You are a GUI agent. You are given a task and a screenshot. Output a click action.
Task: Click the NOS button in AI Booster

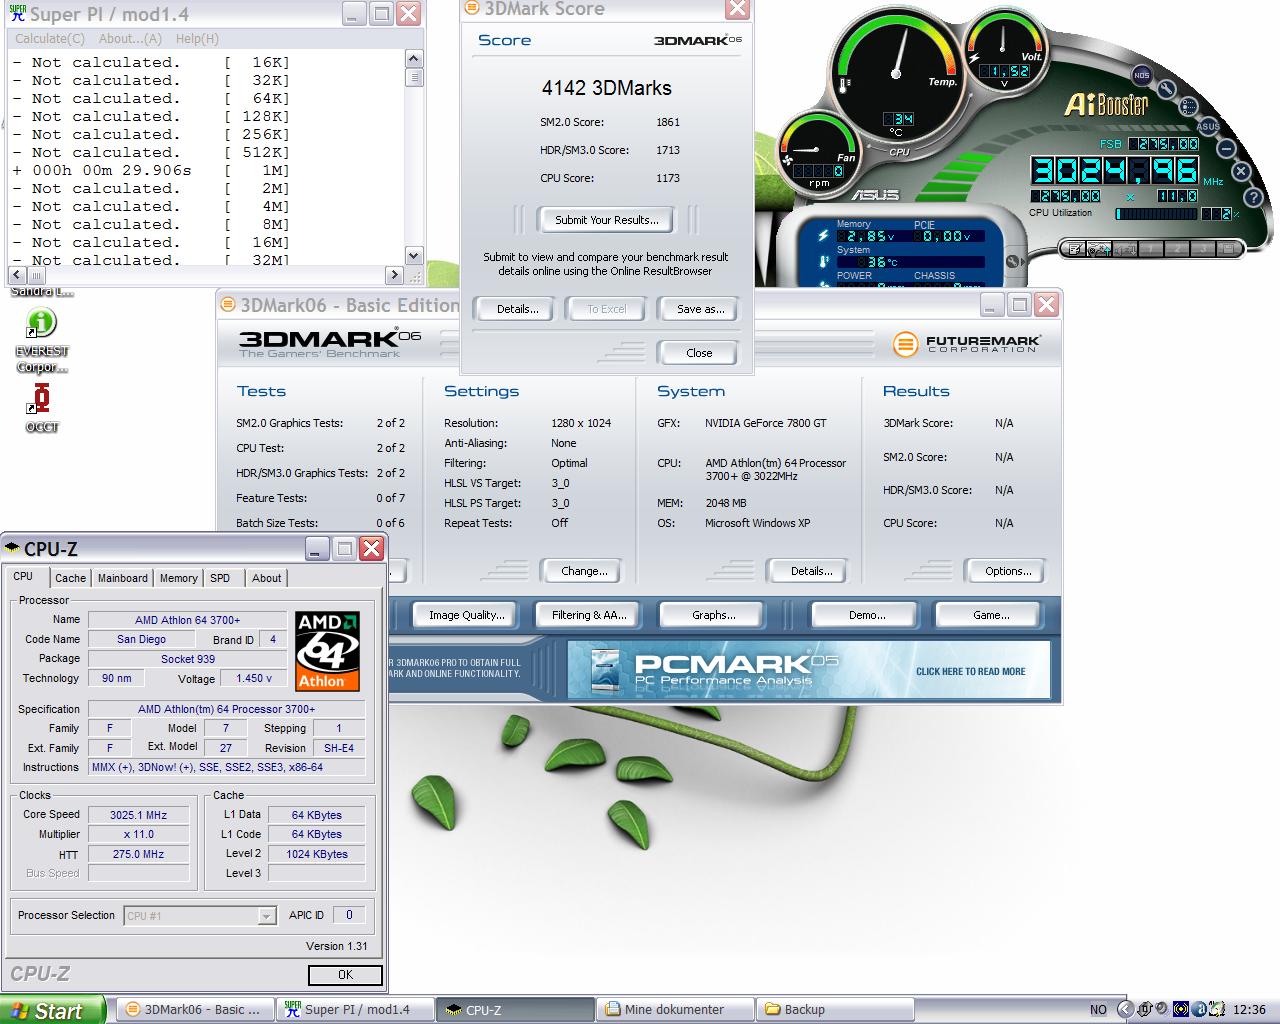pyautogui.click(x=1141, y=75)
